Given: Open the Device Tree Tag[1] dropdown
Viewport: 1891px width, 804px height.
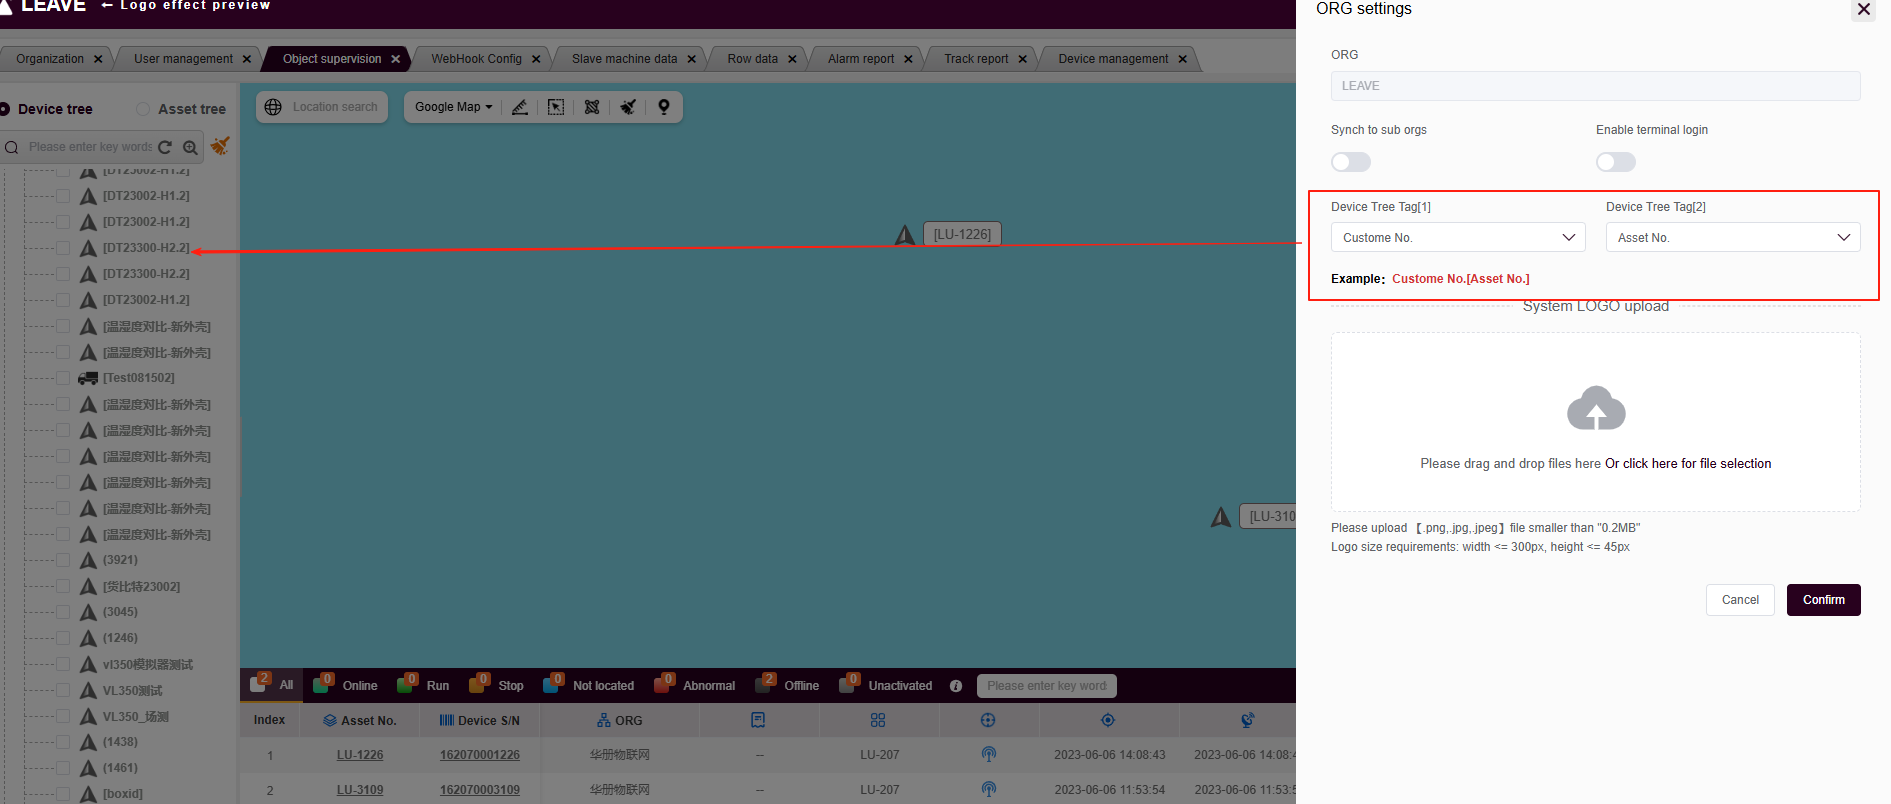Looking at the screenshot, I should coord(1457,238).
